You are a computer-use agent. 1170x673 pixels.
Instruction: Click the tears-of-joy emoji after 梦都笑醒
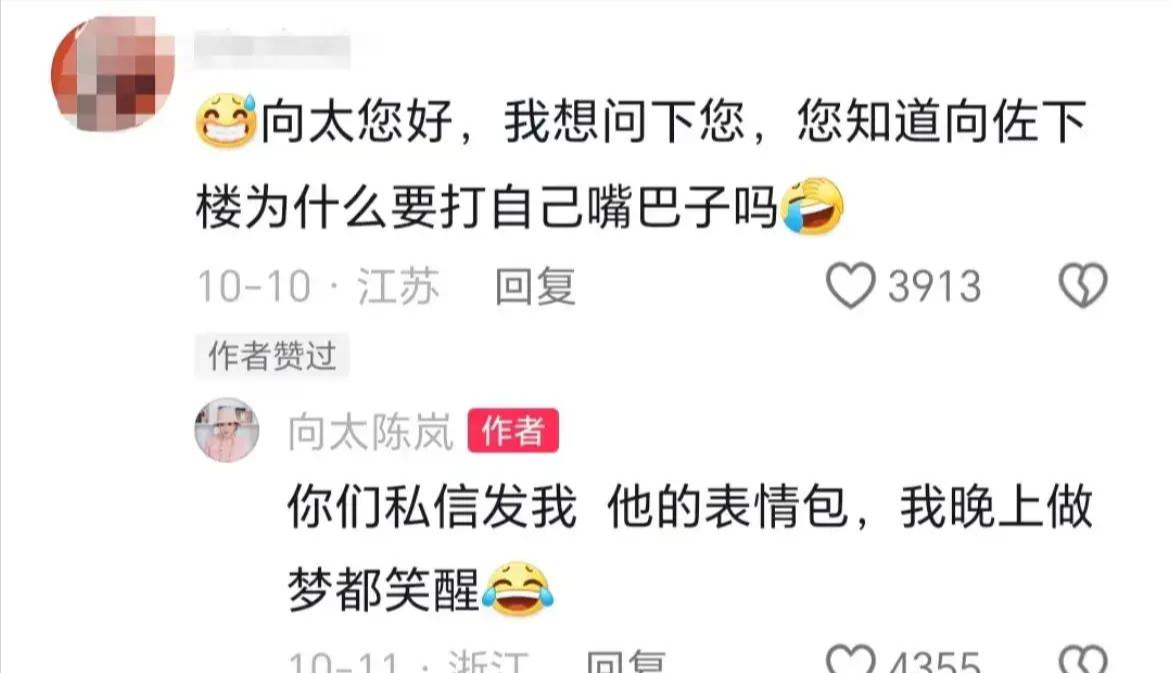516,589
